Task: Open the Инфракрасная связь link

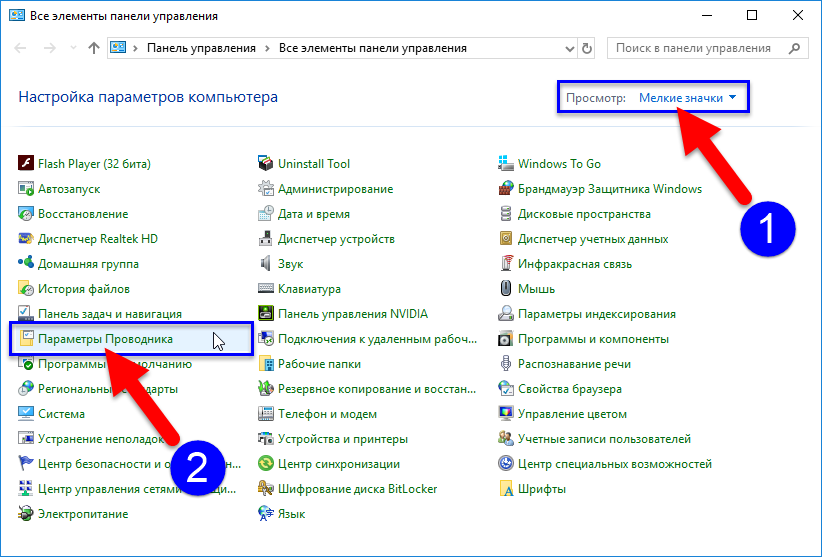Action: coord(575,264)
